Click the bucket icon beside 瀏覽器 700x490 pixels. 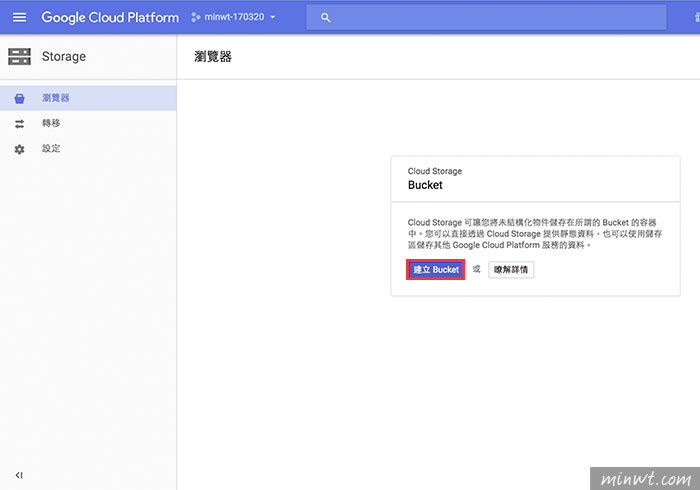pyautogui.click(x=19, y=99)
